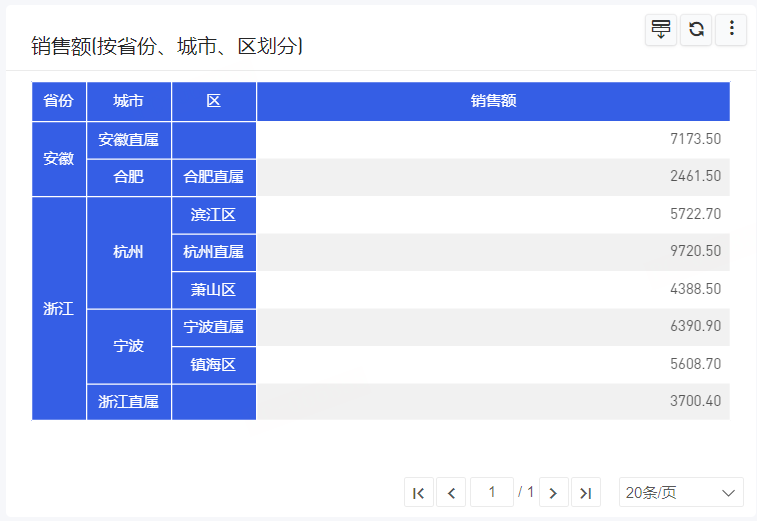Image resolution: width=757 pixels, height=521 pixels.
Task: Select the 杭州 city cell
Action: click(129, 252)
